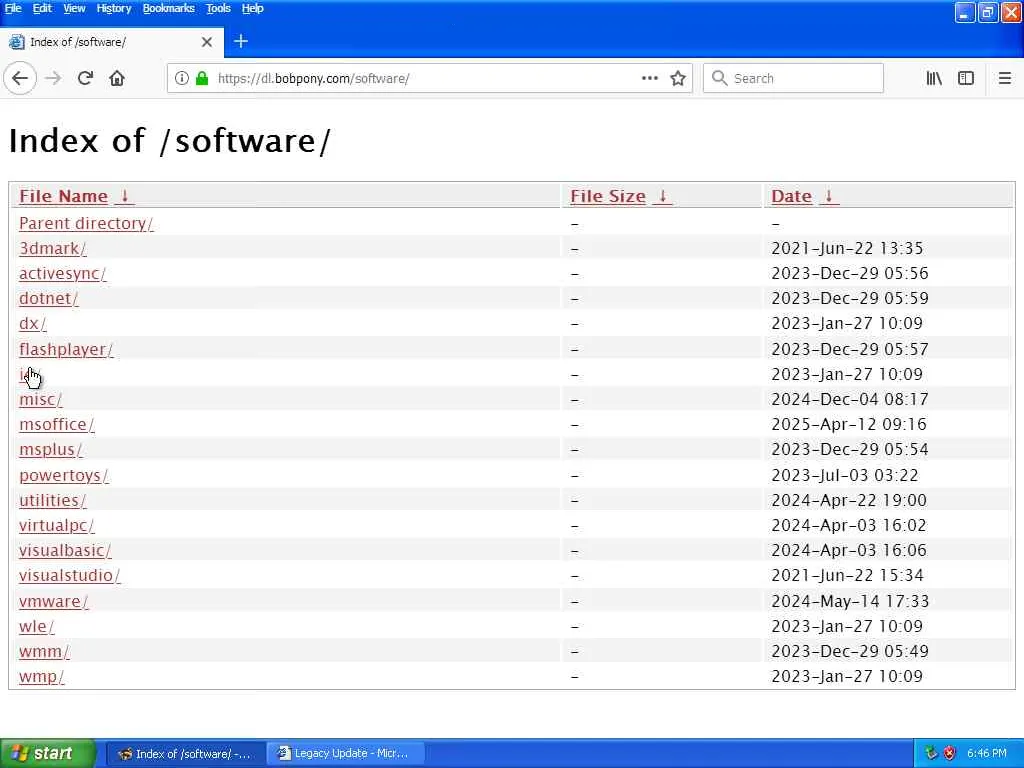Select the Index of /software/ tab
Screen dimensions: 1024x768
pos(112,42)
